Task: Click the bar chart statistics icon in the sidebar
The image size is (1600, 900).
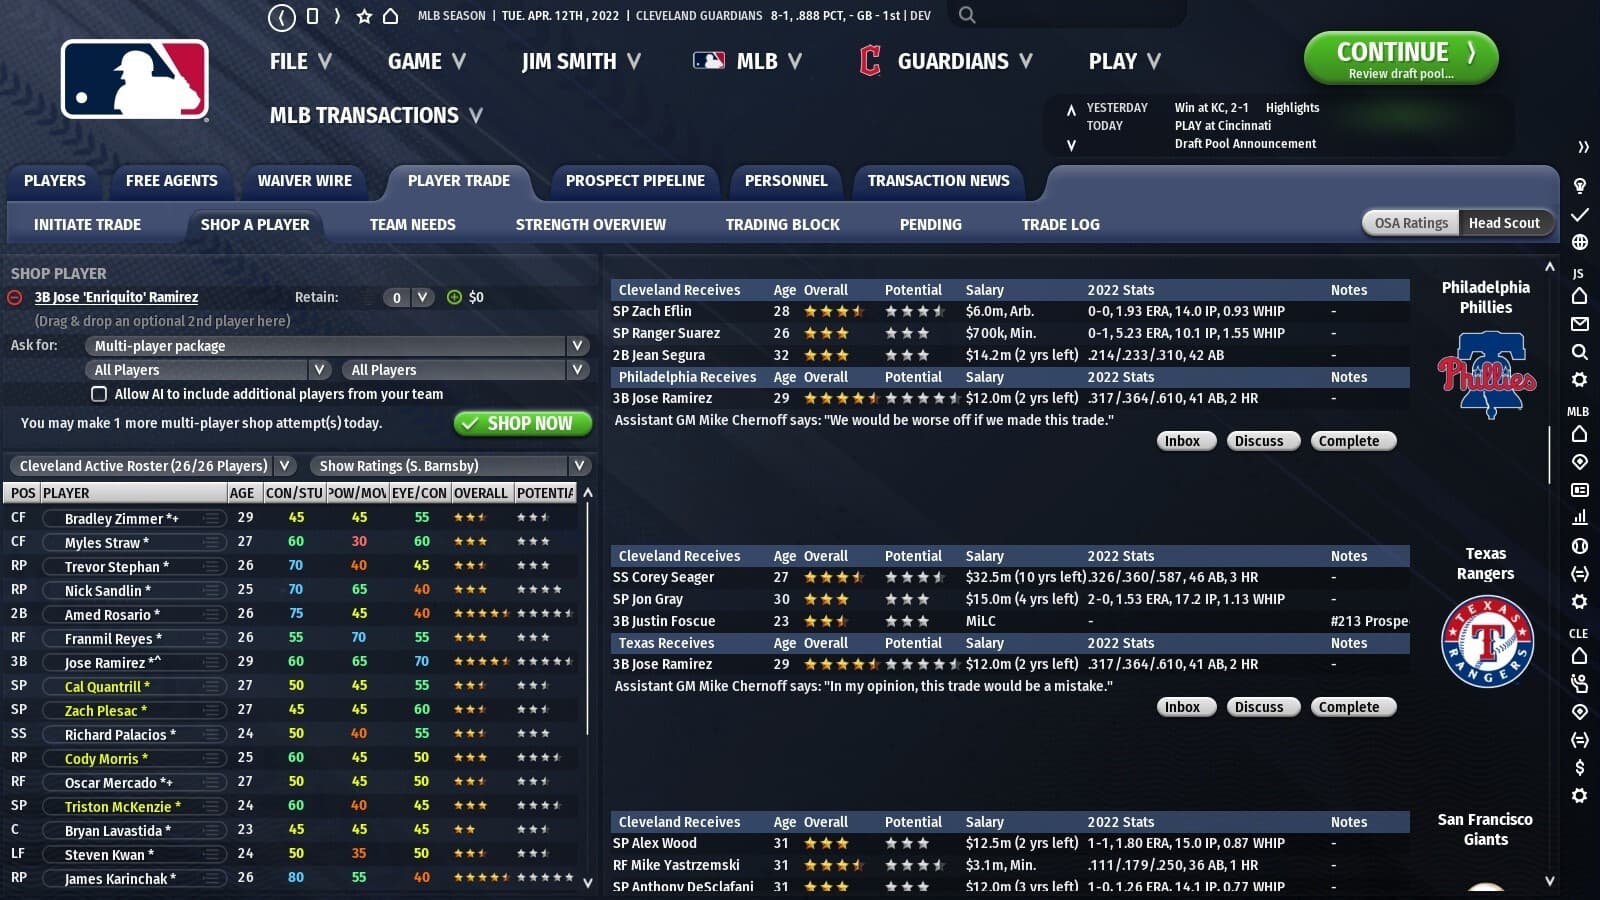Action: point(1580,518)
